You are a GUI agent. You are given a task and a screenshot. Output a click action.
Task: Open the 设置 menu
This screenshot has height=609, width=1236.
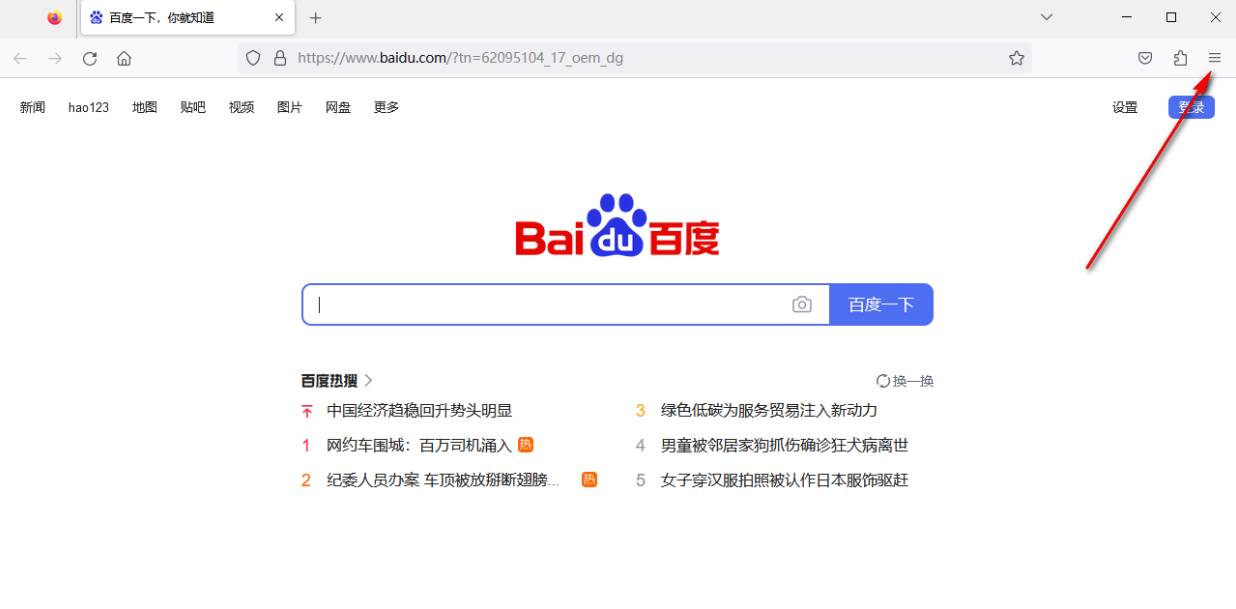[1125, 107]
